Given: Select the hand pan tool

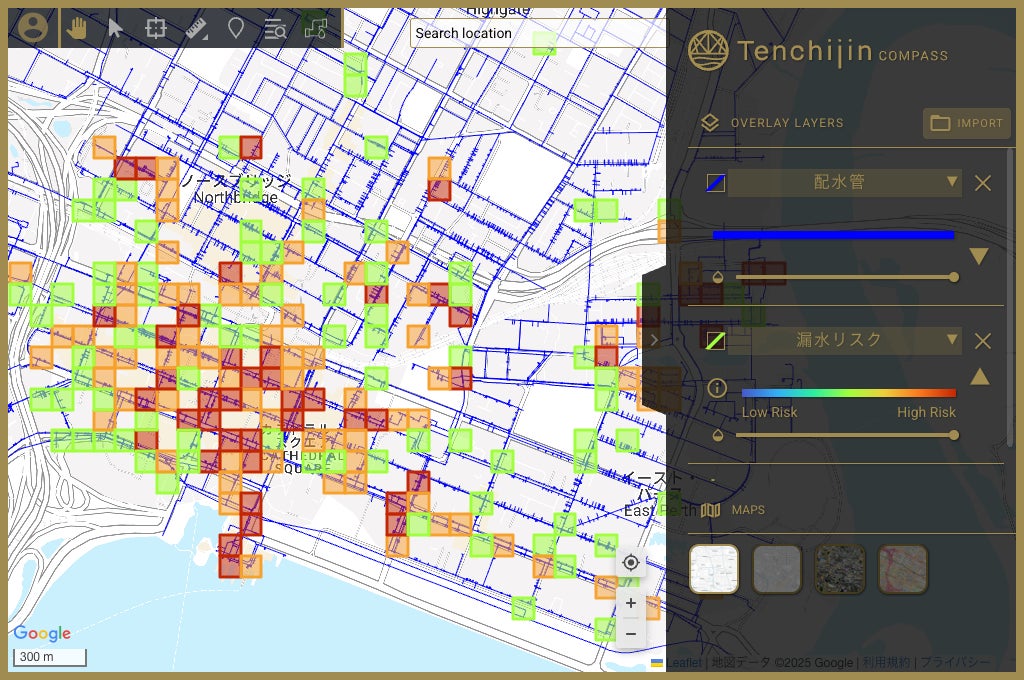Looking at the screenshot, I should [x=77, y=28].
